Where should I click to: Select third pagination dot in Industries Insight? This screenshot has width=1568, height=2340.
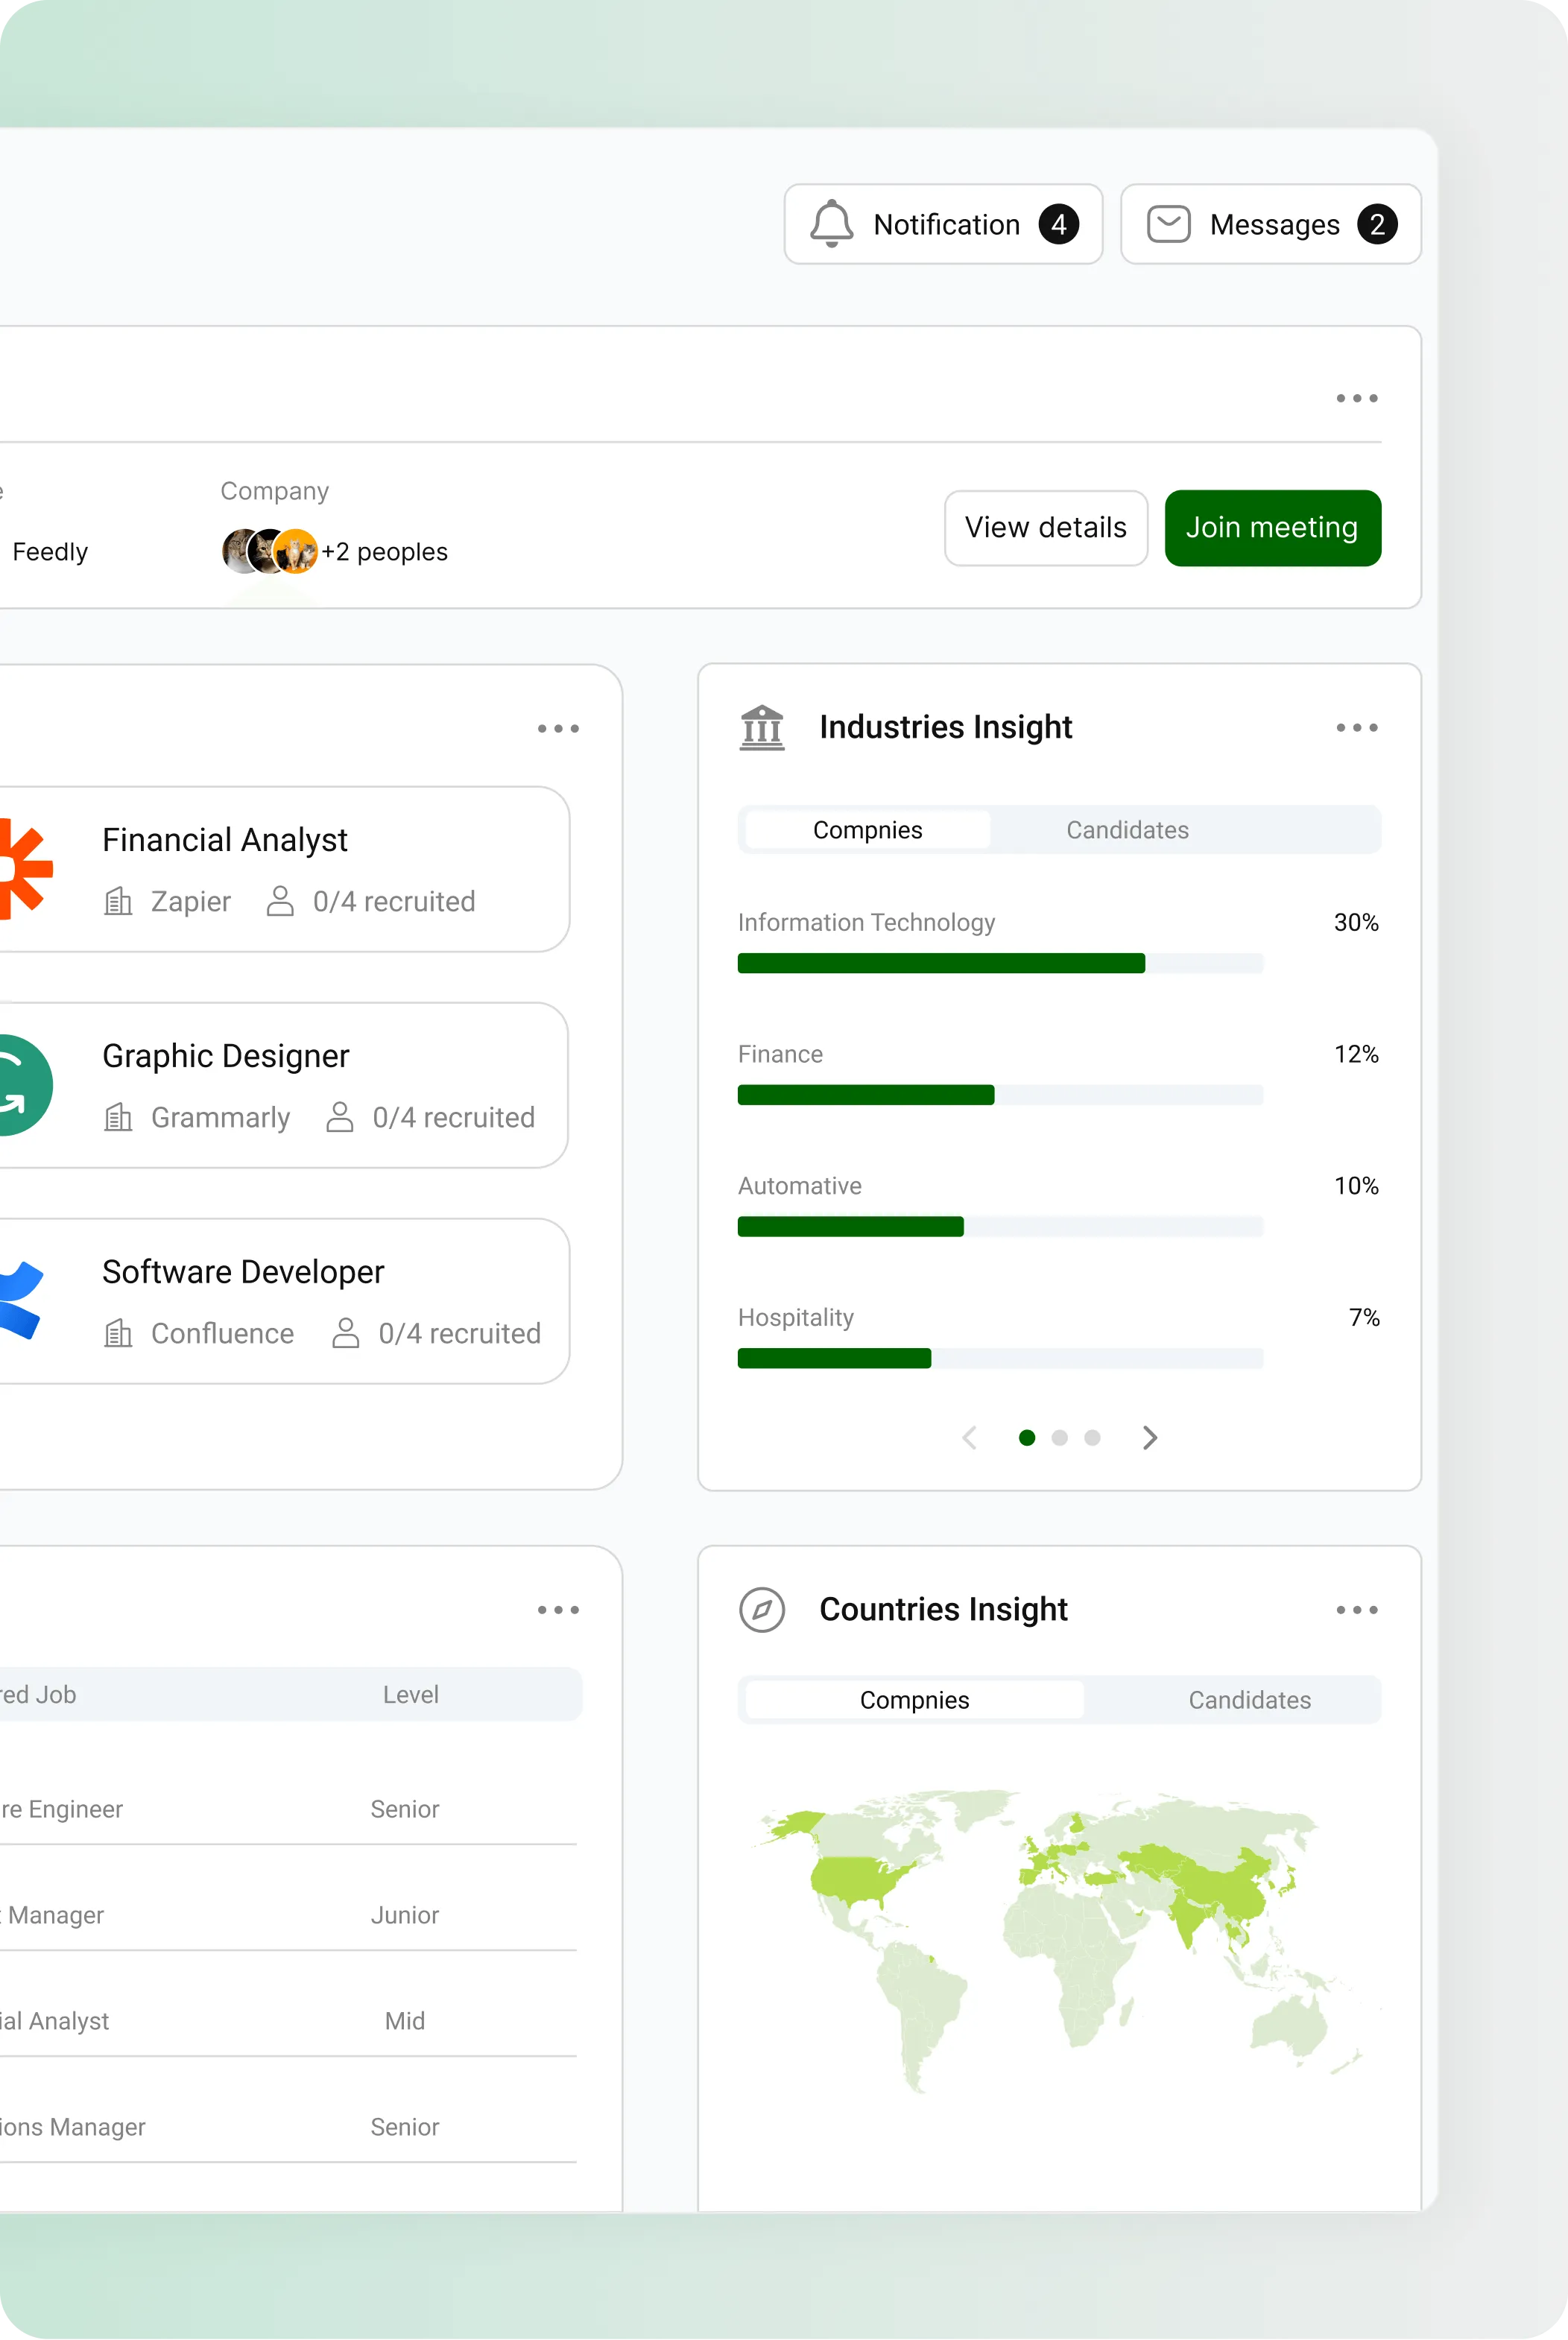[x=1092, y=1437]
